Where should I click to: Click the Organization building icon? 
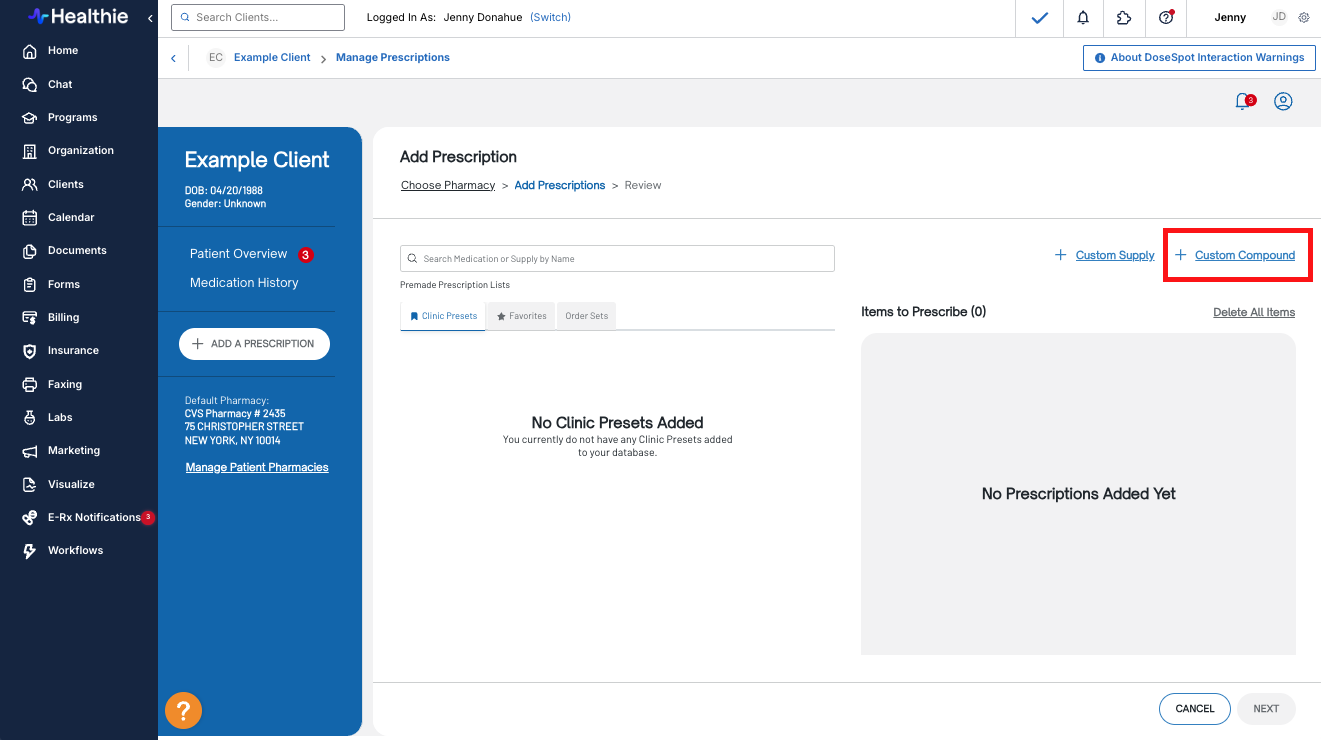point(30,151)
